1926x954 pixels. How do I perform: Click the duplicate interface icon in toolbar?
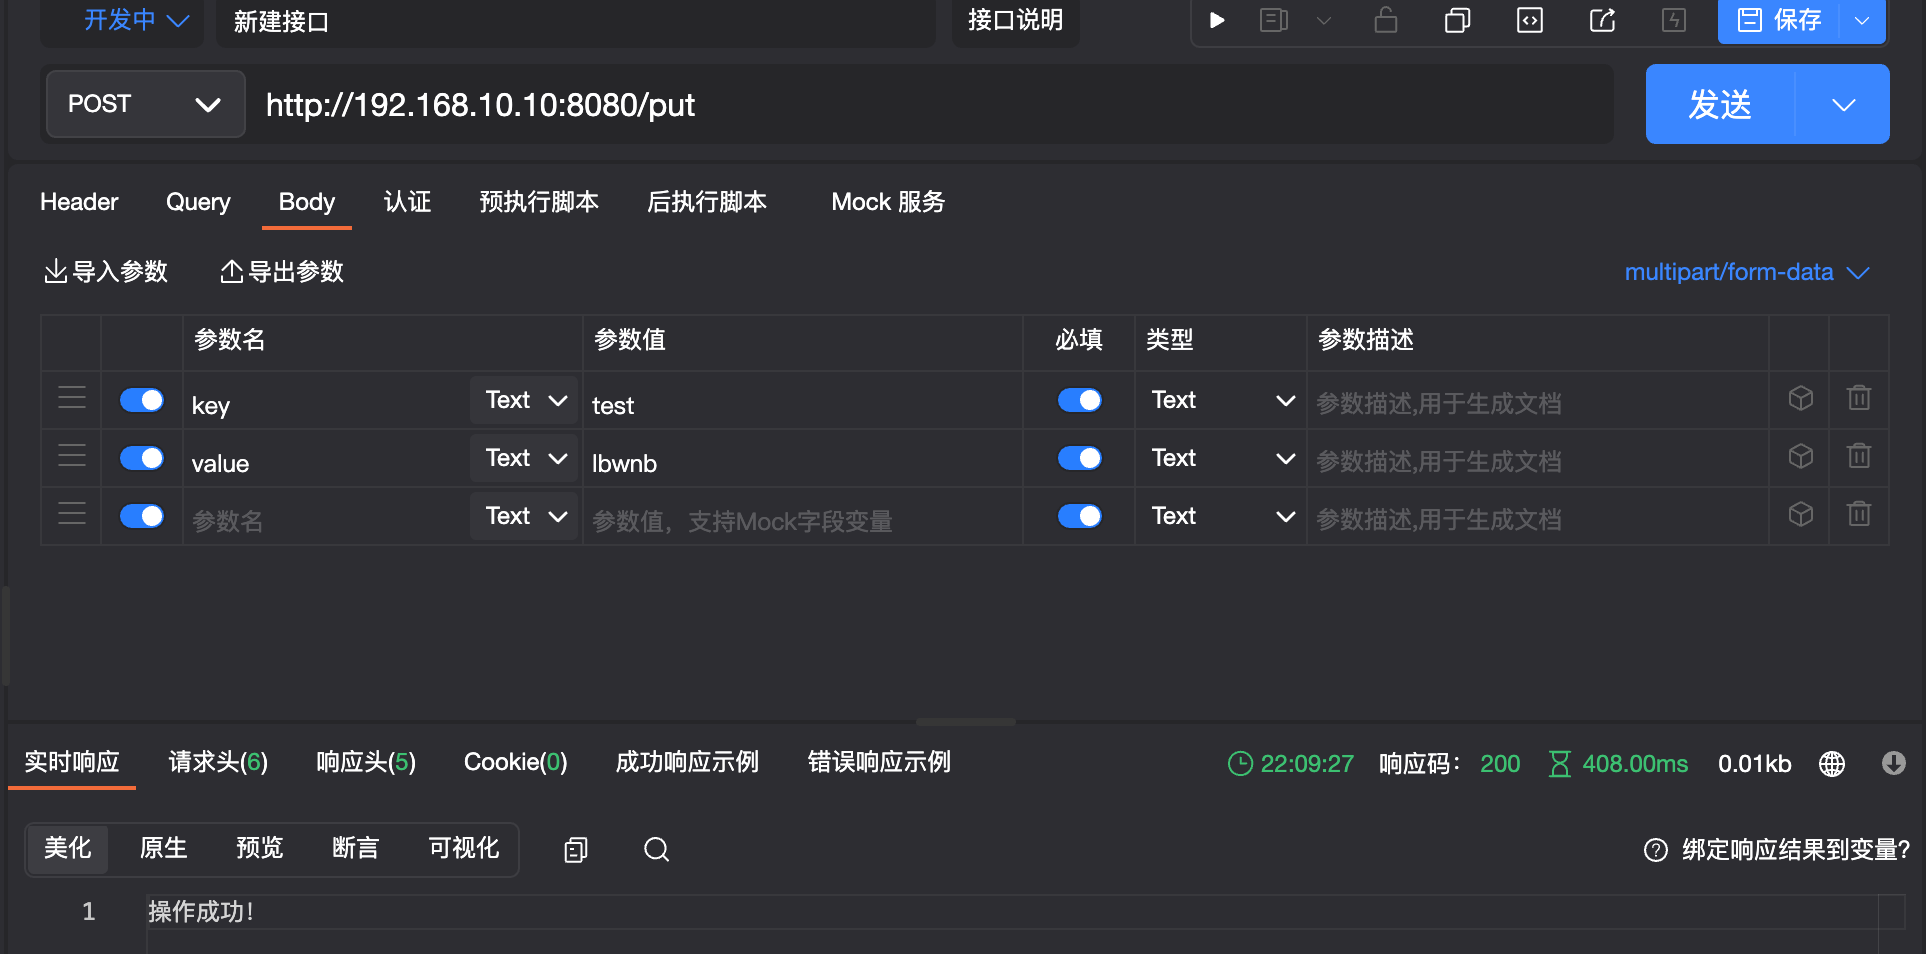(x=1457, y=20)
